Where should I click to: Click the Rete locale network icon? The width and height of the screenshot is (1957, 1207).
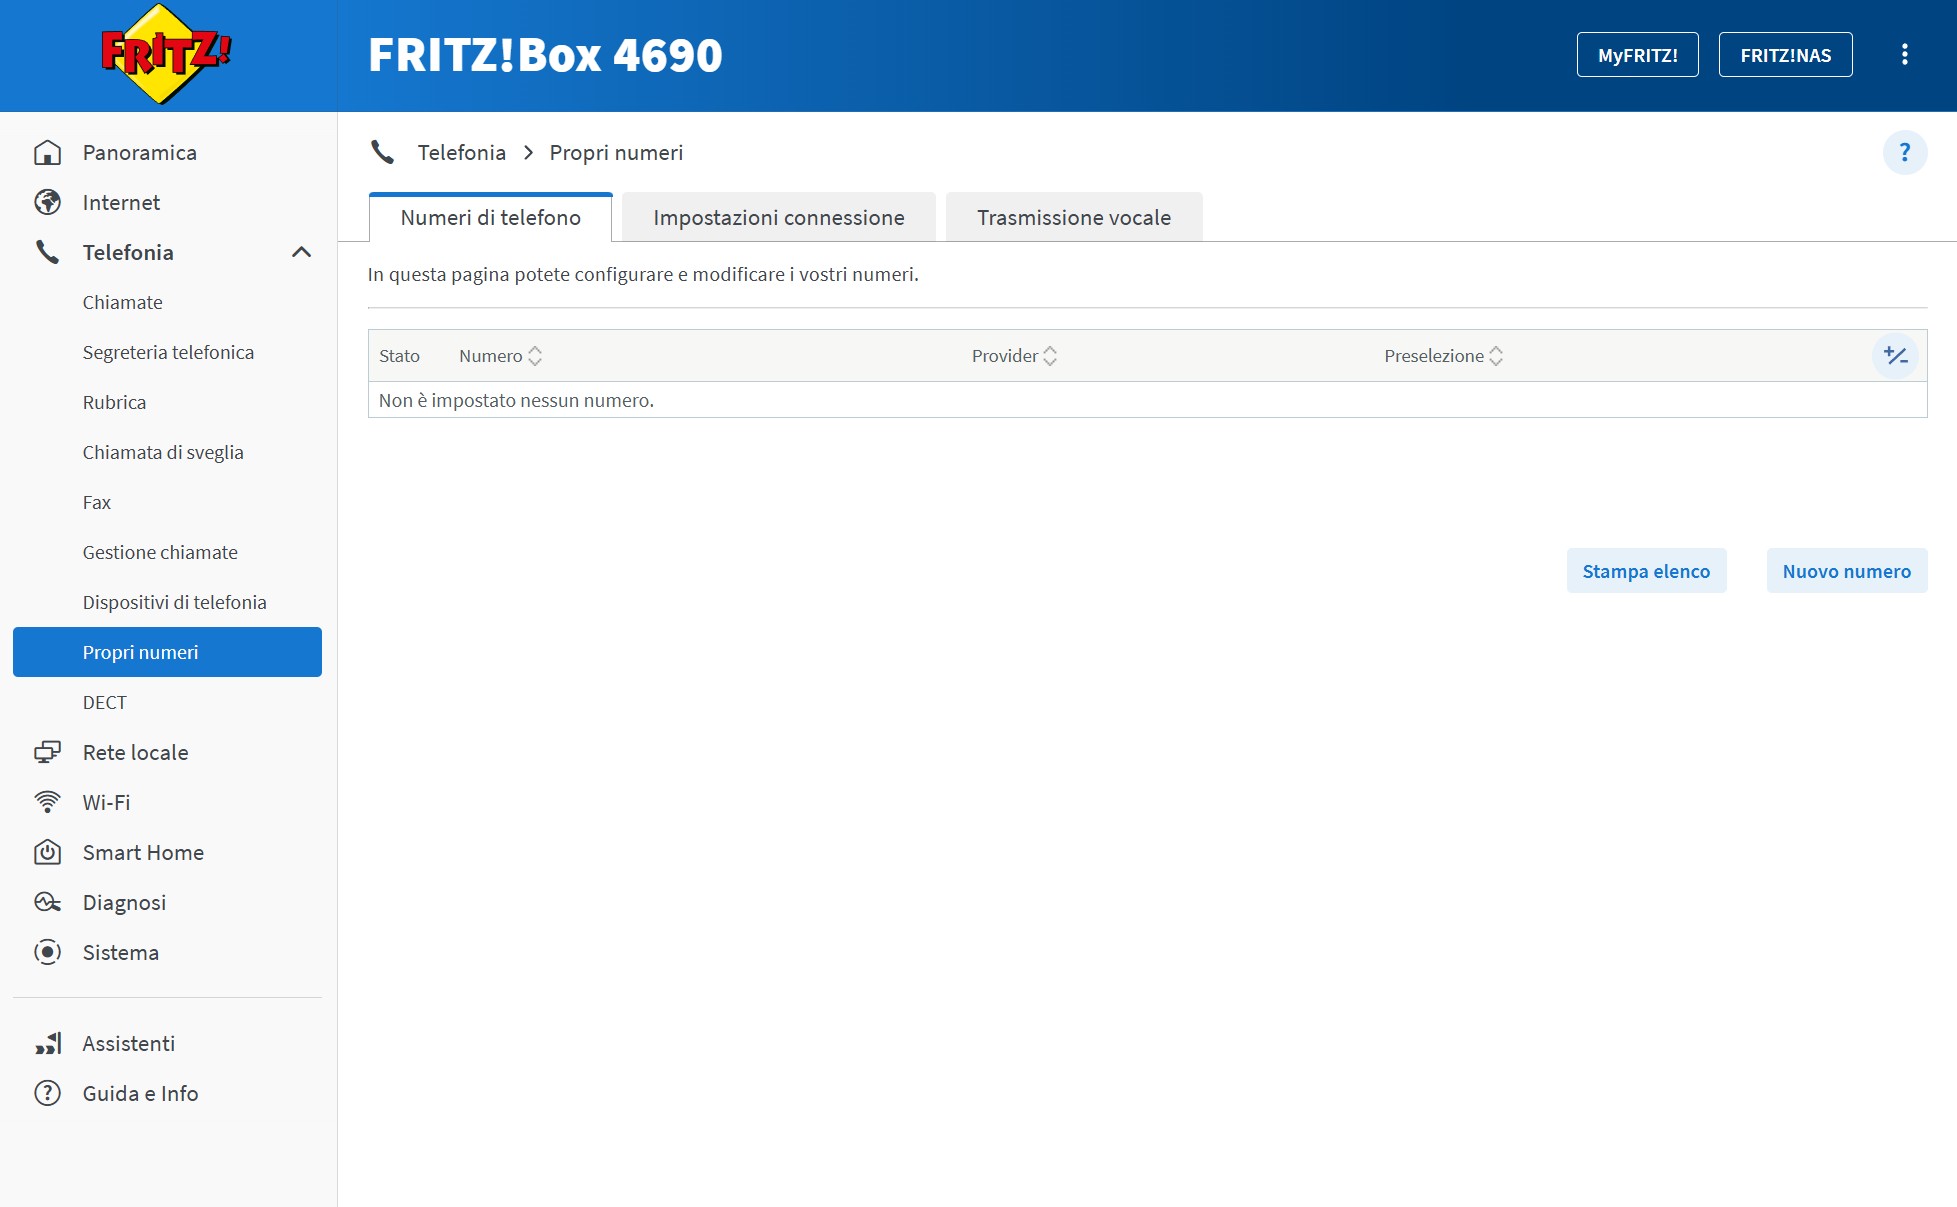[47, 752]
